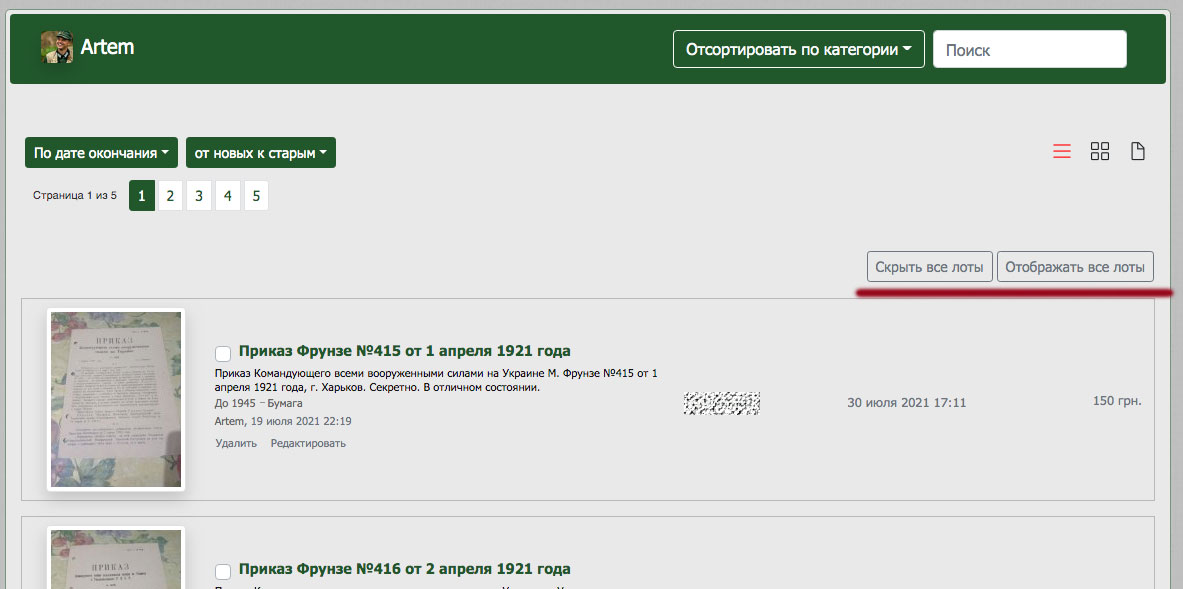Go to page 3
Viewport: 1183px width, 589px height.
pos(199,196)
